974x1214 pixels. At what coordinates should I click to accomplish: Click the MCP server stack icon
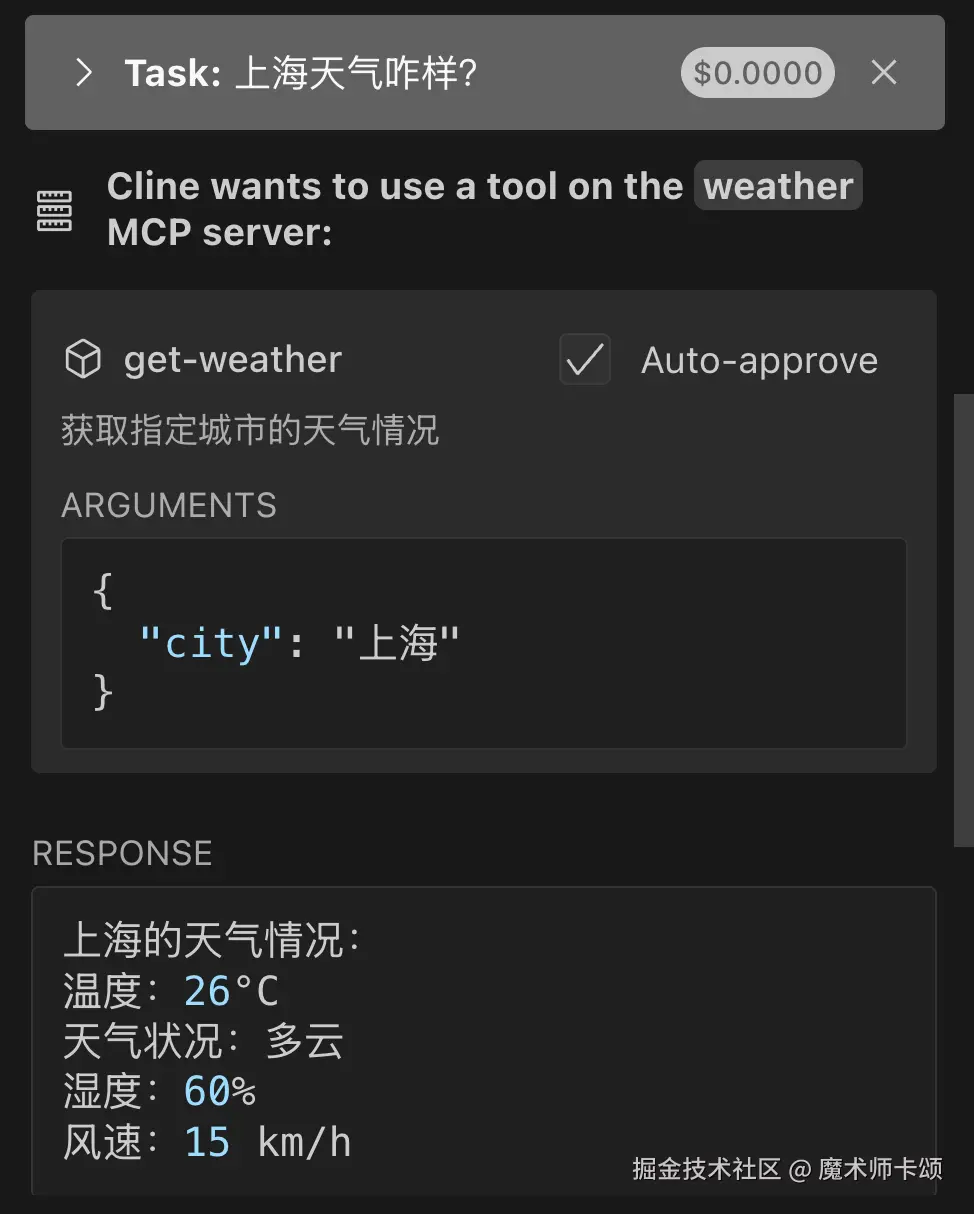tap(55, 210)
